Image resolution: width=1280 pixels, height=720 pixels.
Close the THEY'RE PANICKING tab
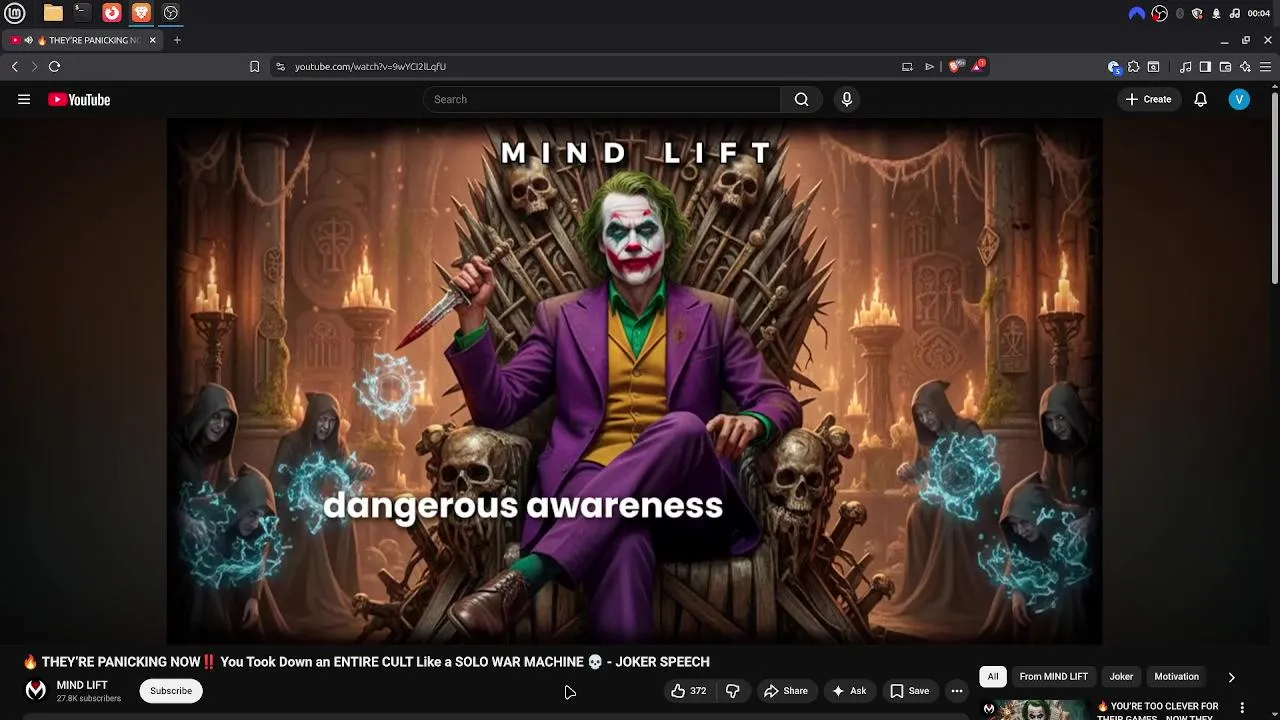point(152,40)
